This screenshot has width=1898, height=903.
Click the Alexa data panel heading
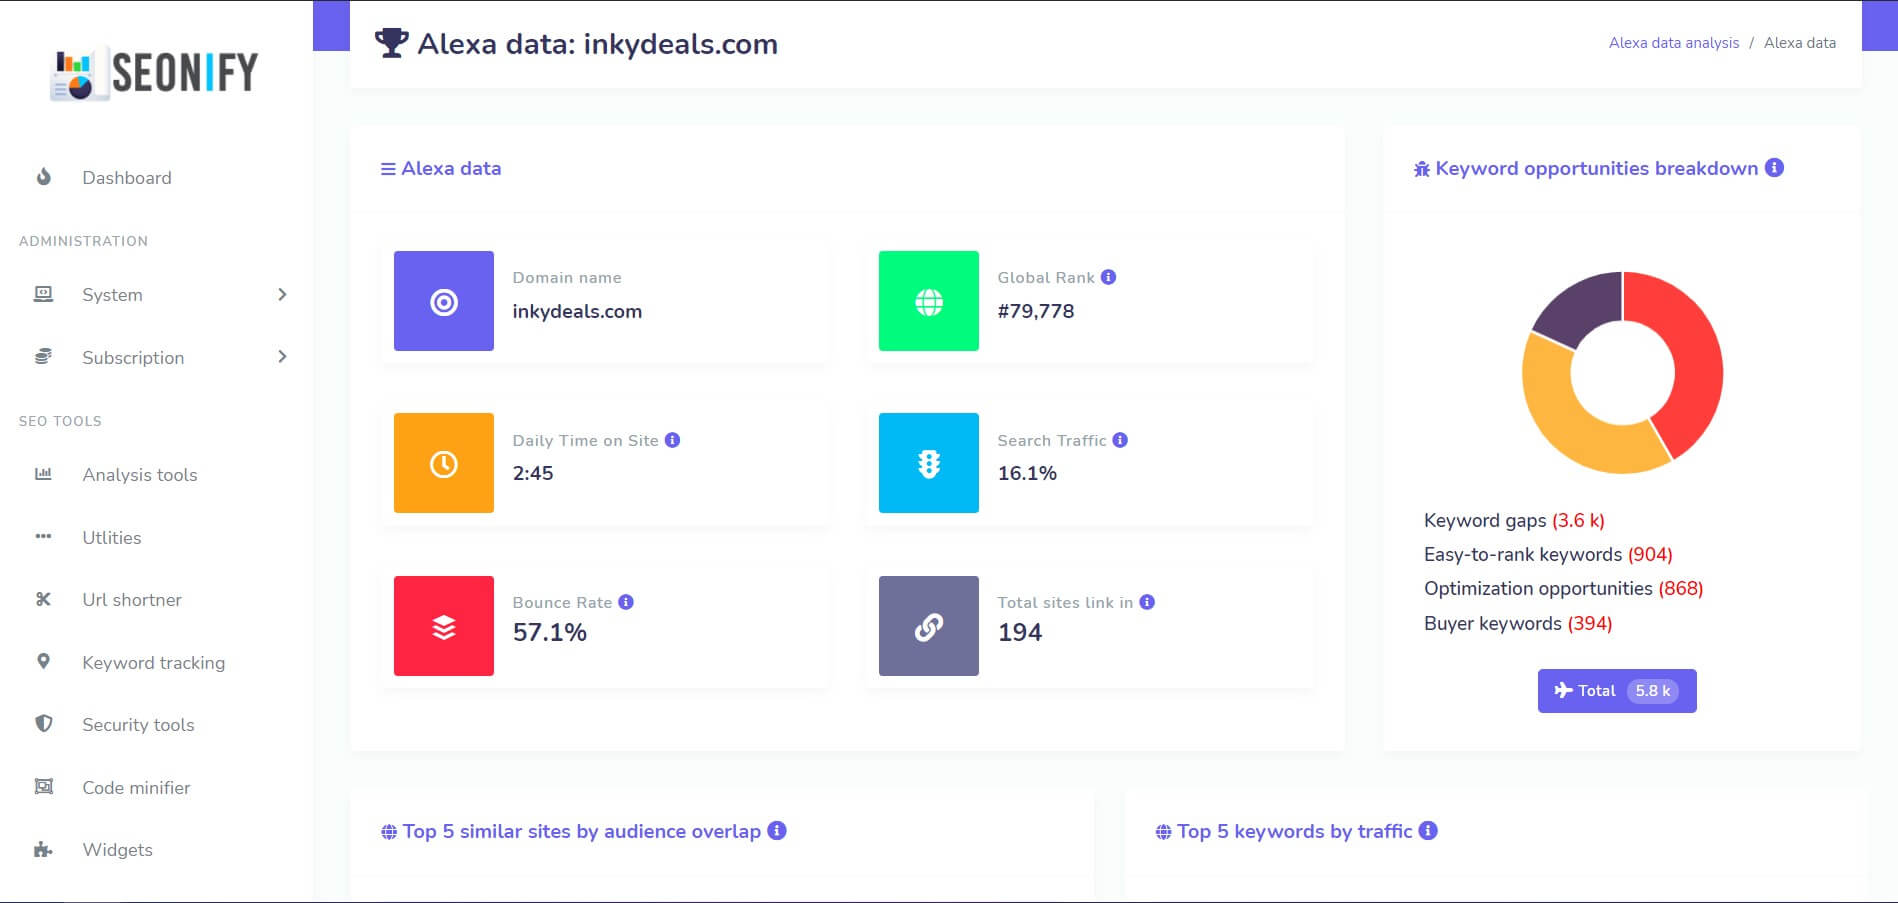(x=441, y=168)
